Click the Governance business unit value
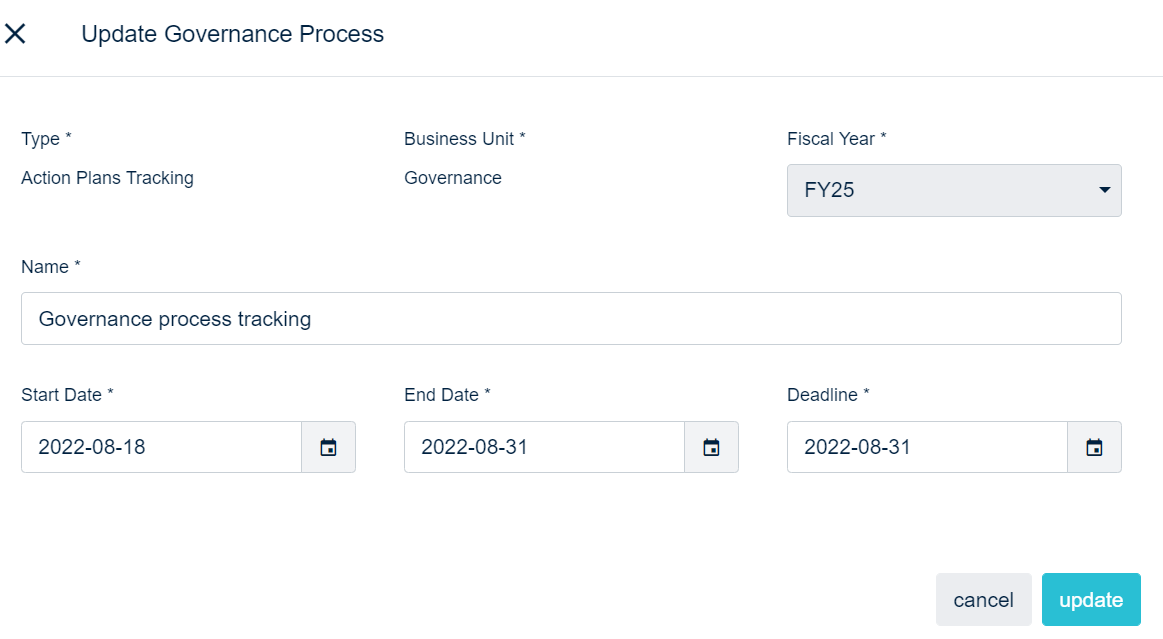The width and height of the screenshot is (1163, 639). (453, 178)
